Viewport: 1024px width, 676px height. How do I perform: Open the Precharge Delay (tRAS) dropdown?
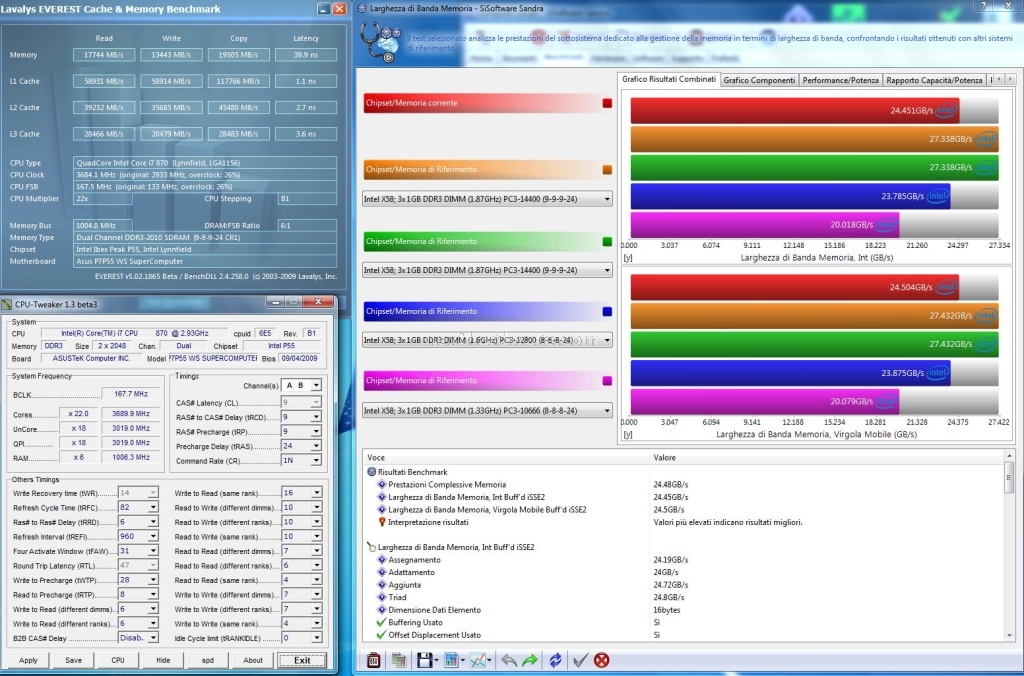pos(301,446)
